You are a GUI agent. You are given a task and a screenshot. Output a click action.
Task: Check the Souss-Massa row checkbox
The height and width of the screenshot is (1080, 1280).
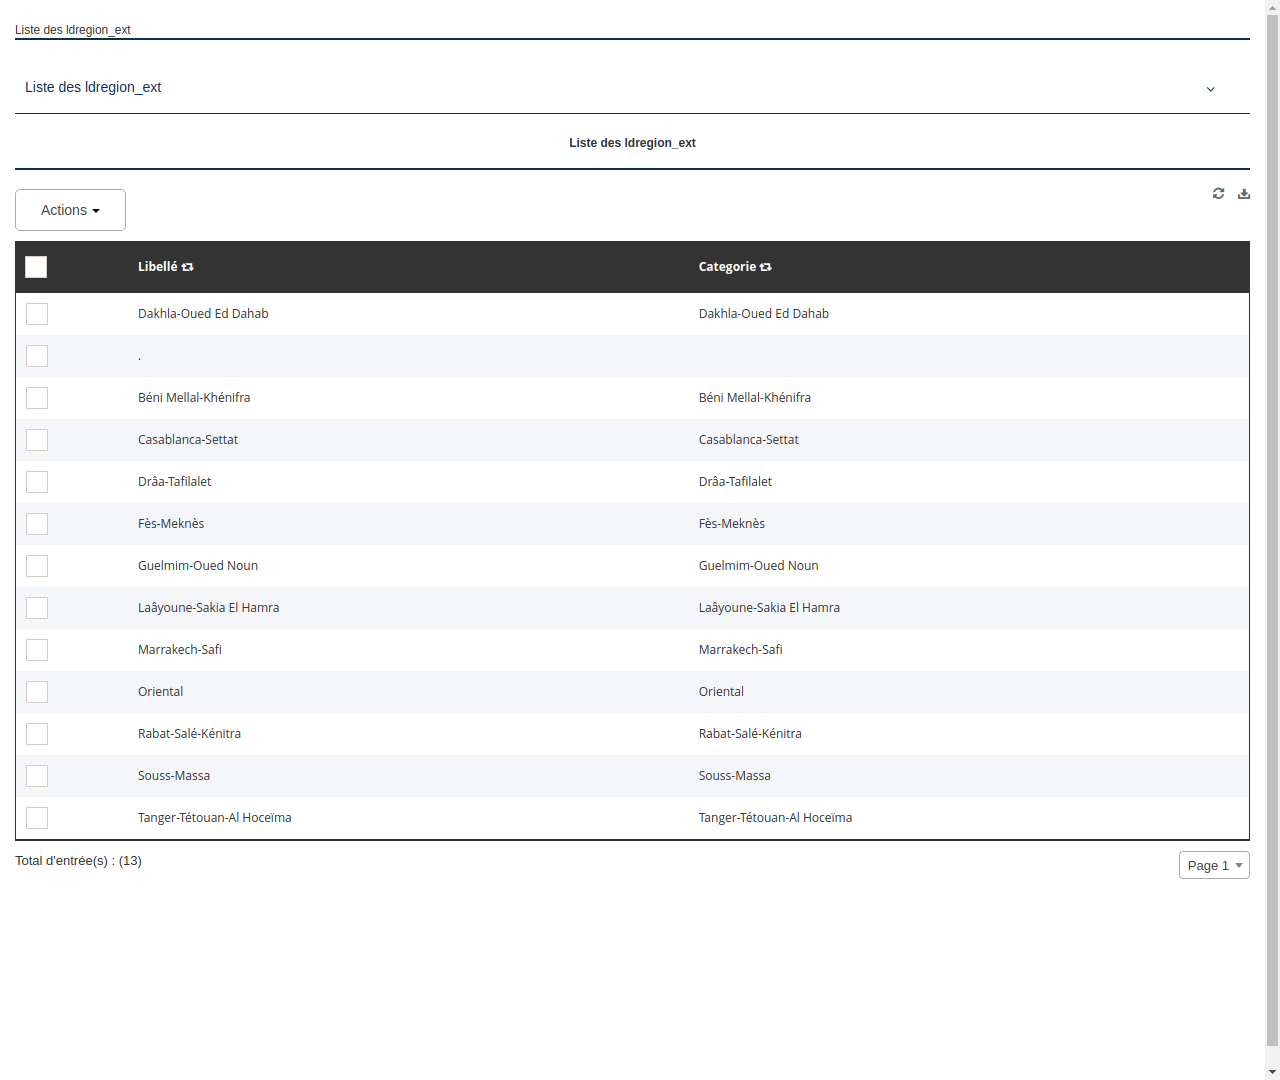click(x=37, y=775)
